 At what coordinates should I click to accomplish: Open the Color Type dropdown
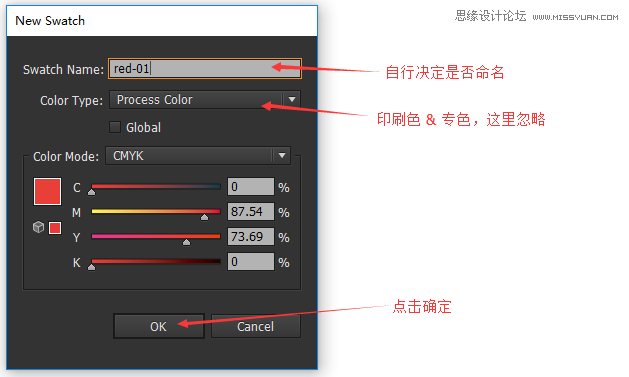[x=205, y=99]
